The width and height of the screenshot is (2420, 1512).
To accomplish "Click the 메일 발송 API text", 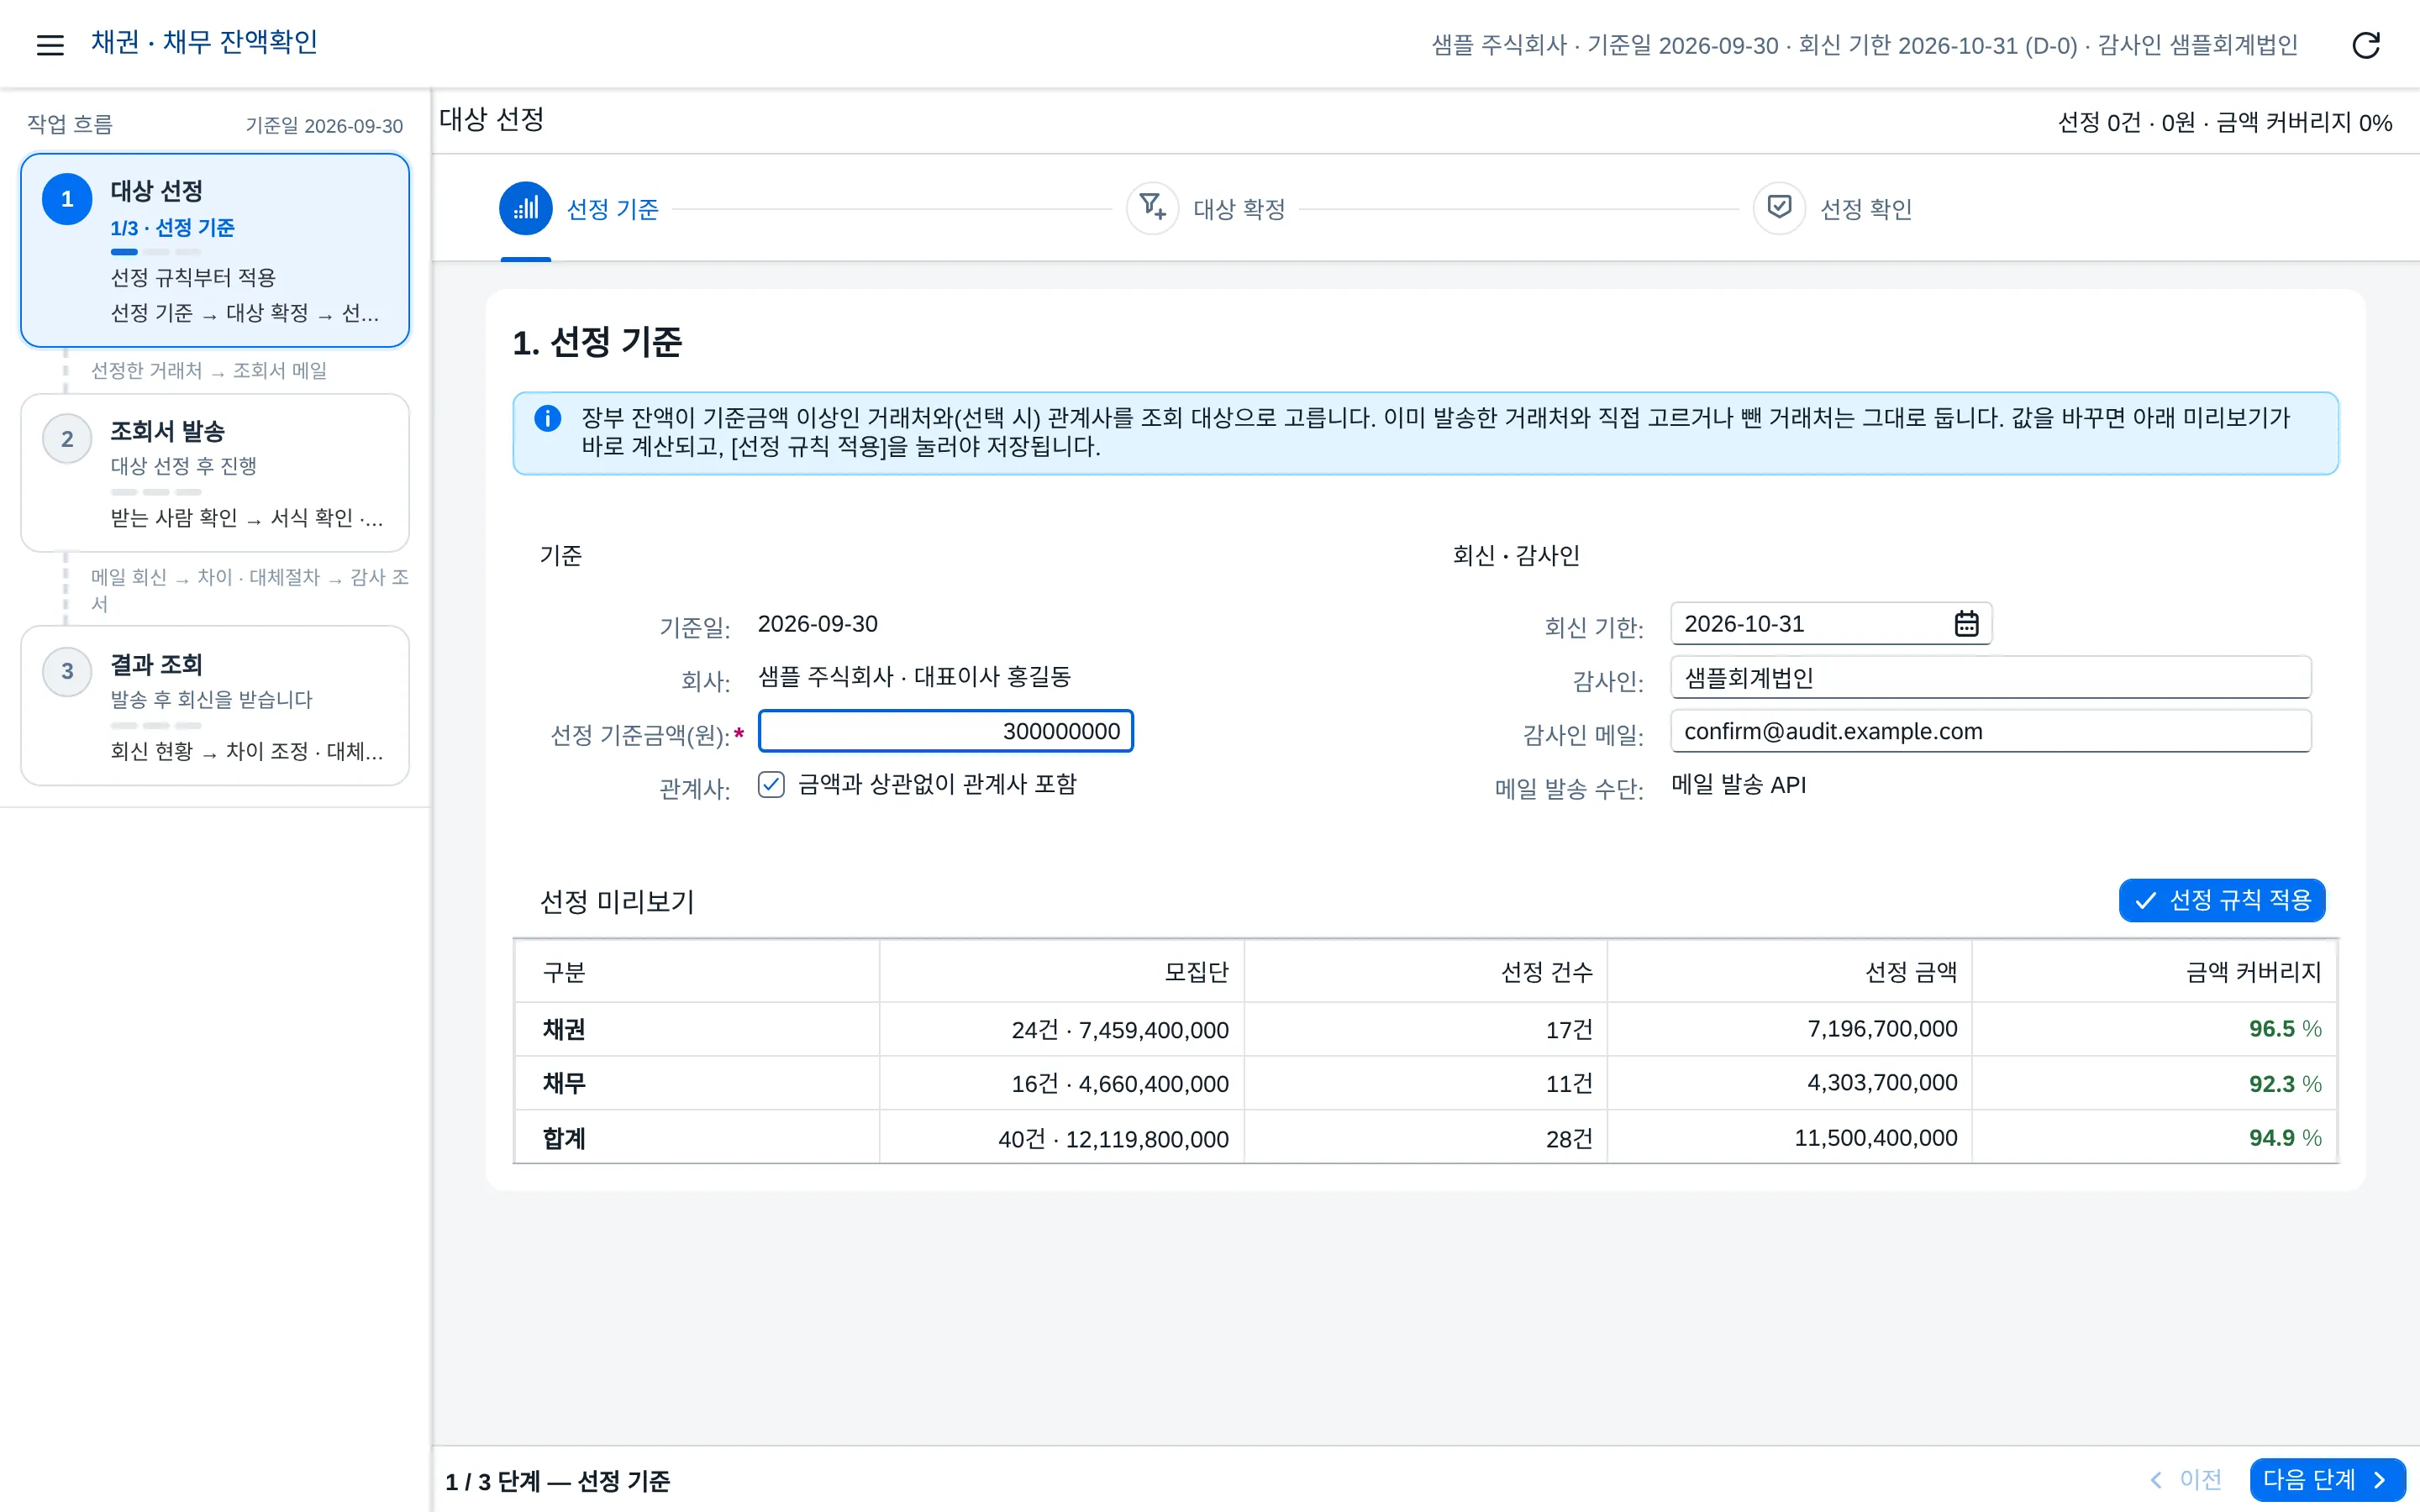I will point(1738,785).
